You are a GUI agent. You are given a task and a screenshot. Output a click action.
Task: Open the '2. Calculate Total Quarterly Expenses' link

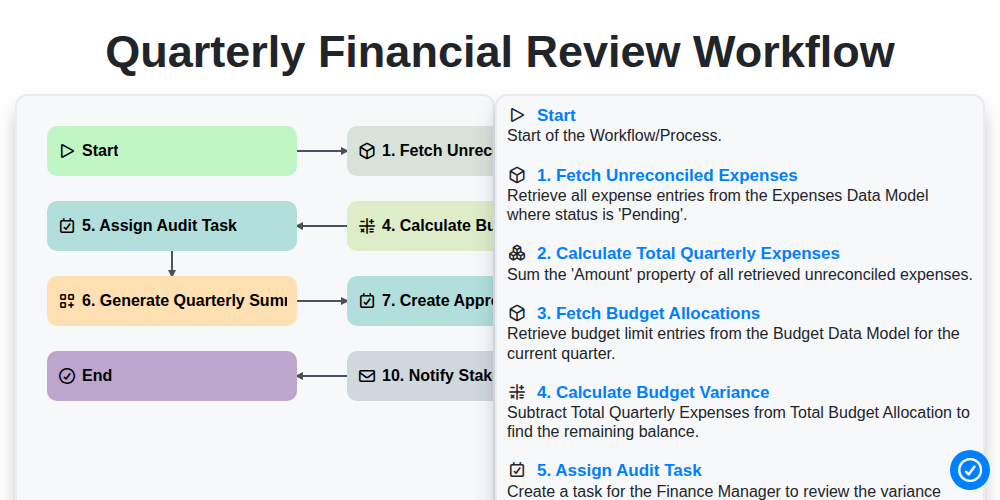(688, 253)
